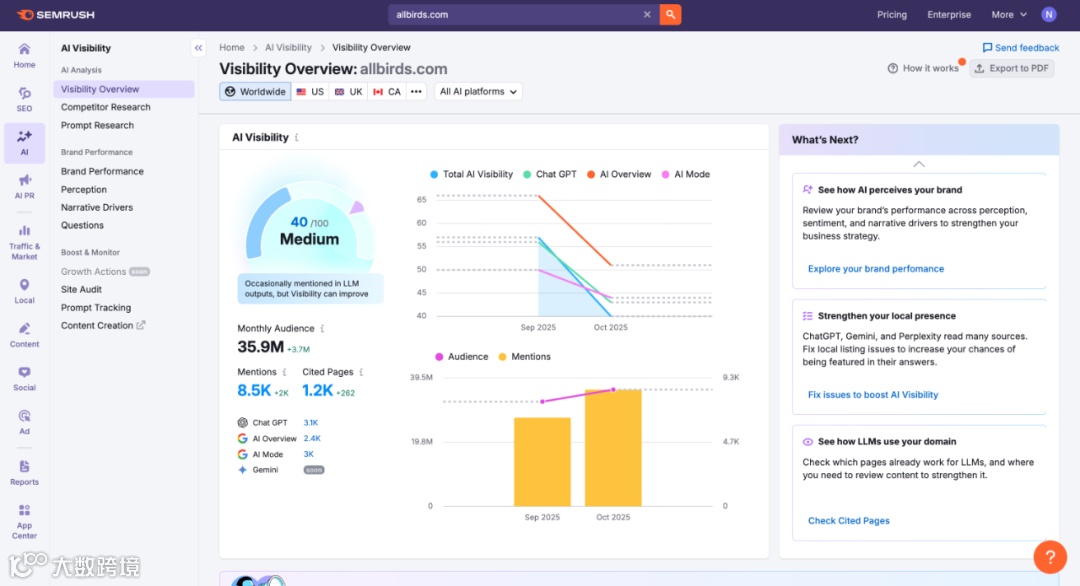The height and width of the screenshot is (586, 1080).
Task: Toggle AI Overview legend series
Action: (619, 174)
